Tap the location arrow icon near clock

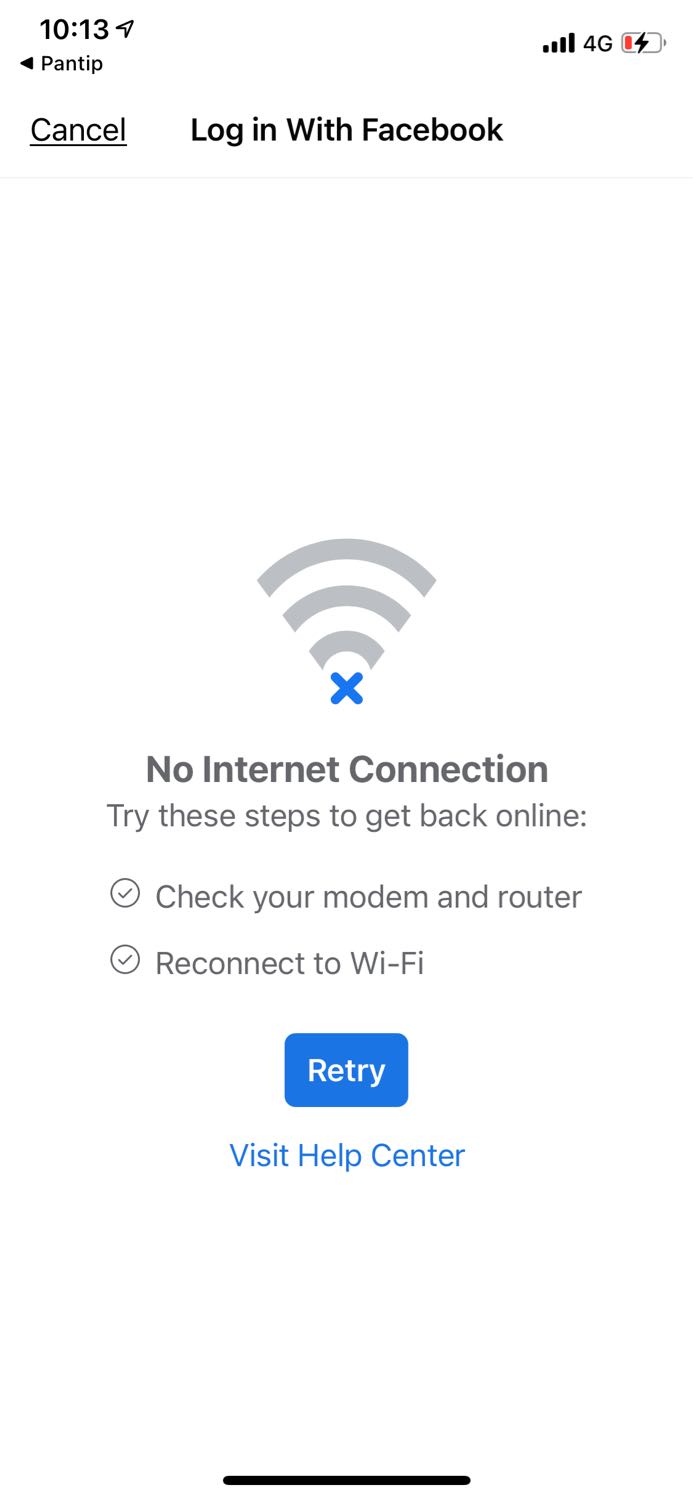(x=125, y=30)
